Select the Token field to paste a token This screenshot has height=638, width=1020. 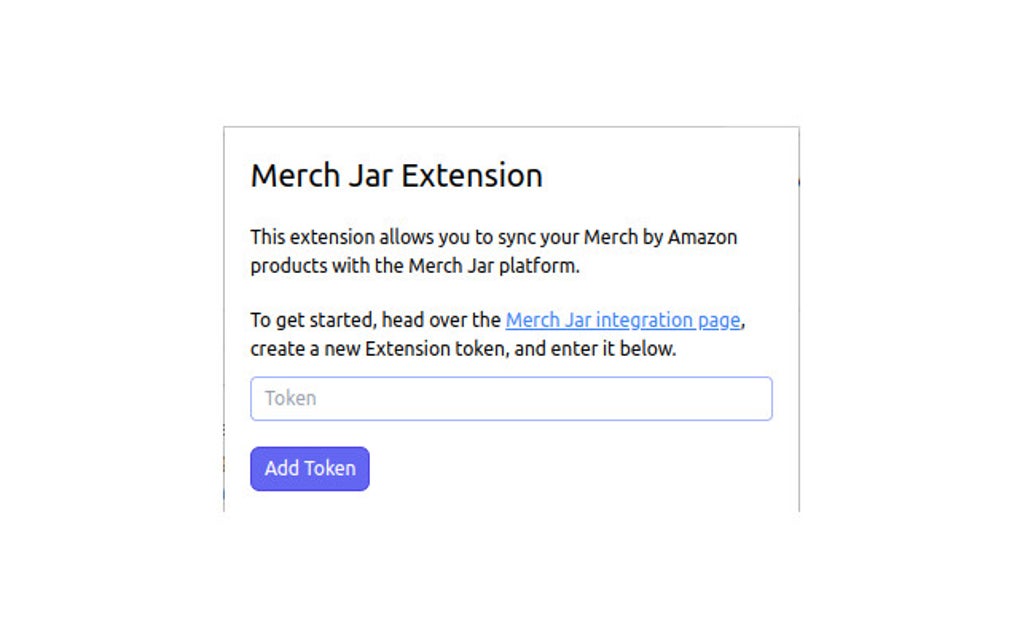pyautogui.click(x=511, y=398)
